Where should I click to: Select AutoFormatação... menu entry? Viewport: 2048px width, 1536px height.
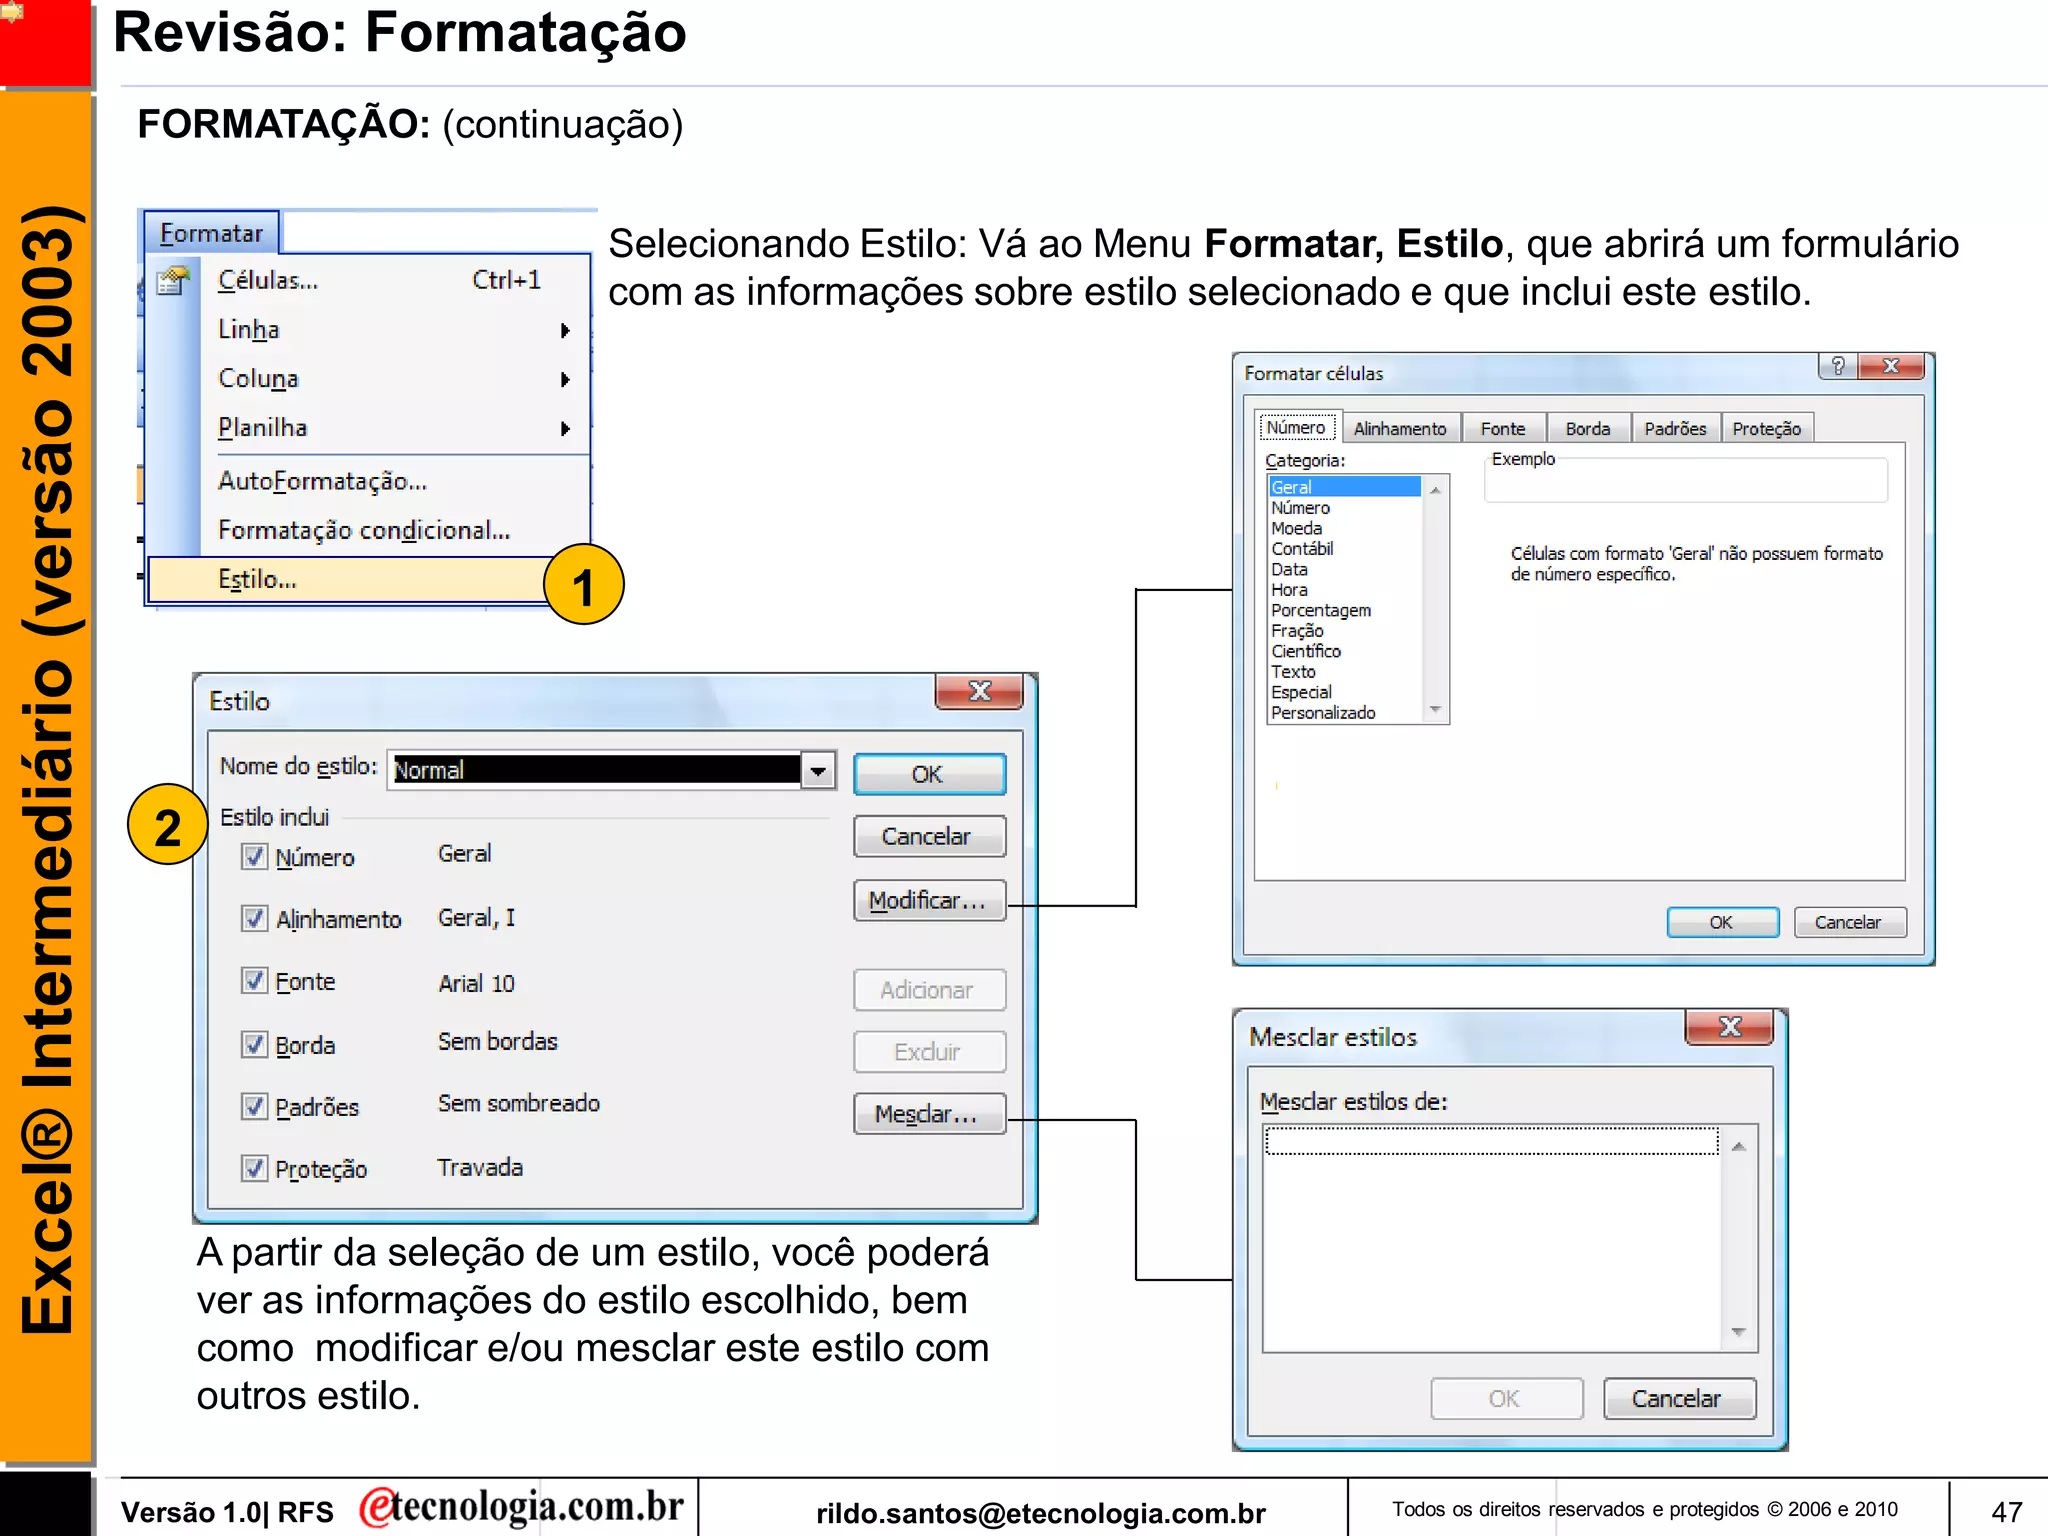(368, 482)
